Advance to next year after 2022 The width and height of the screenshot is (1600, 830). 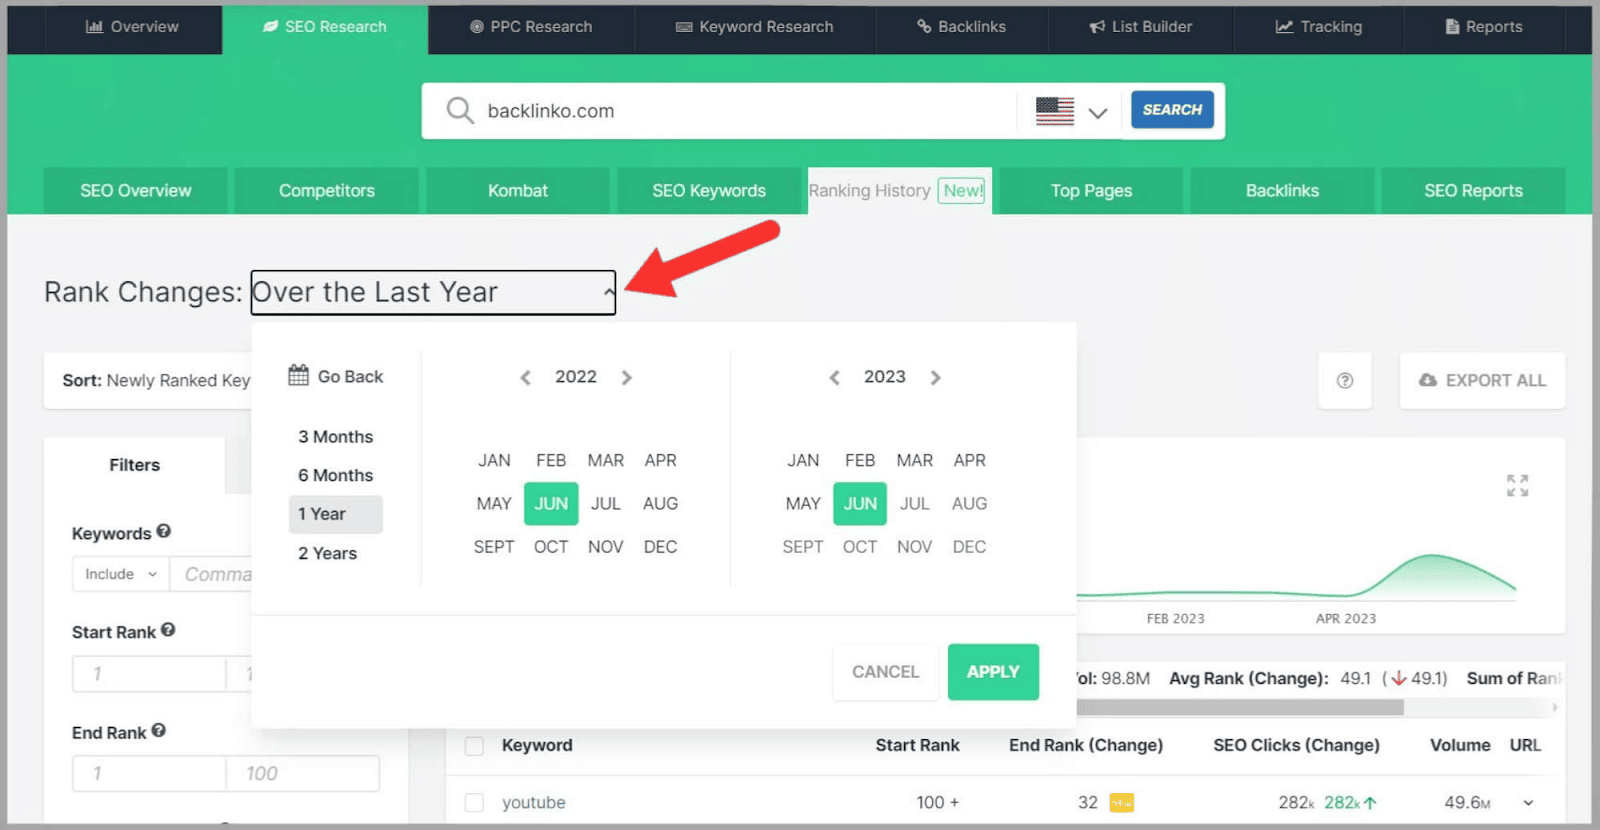click(627, 378)
